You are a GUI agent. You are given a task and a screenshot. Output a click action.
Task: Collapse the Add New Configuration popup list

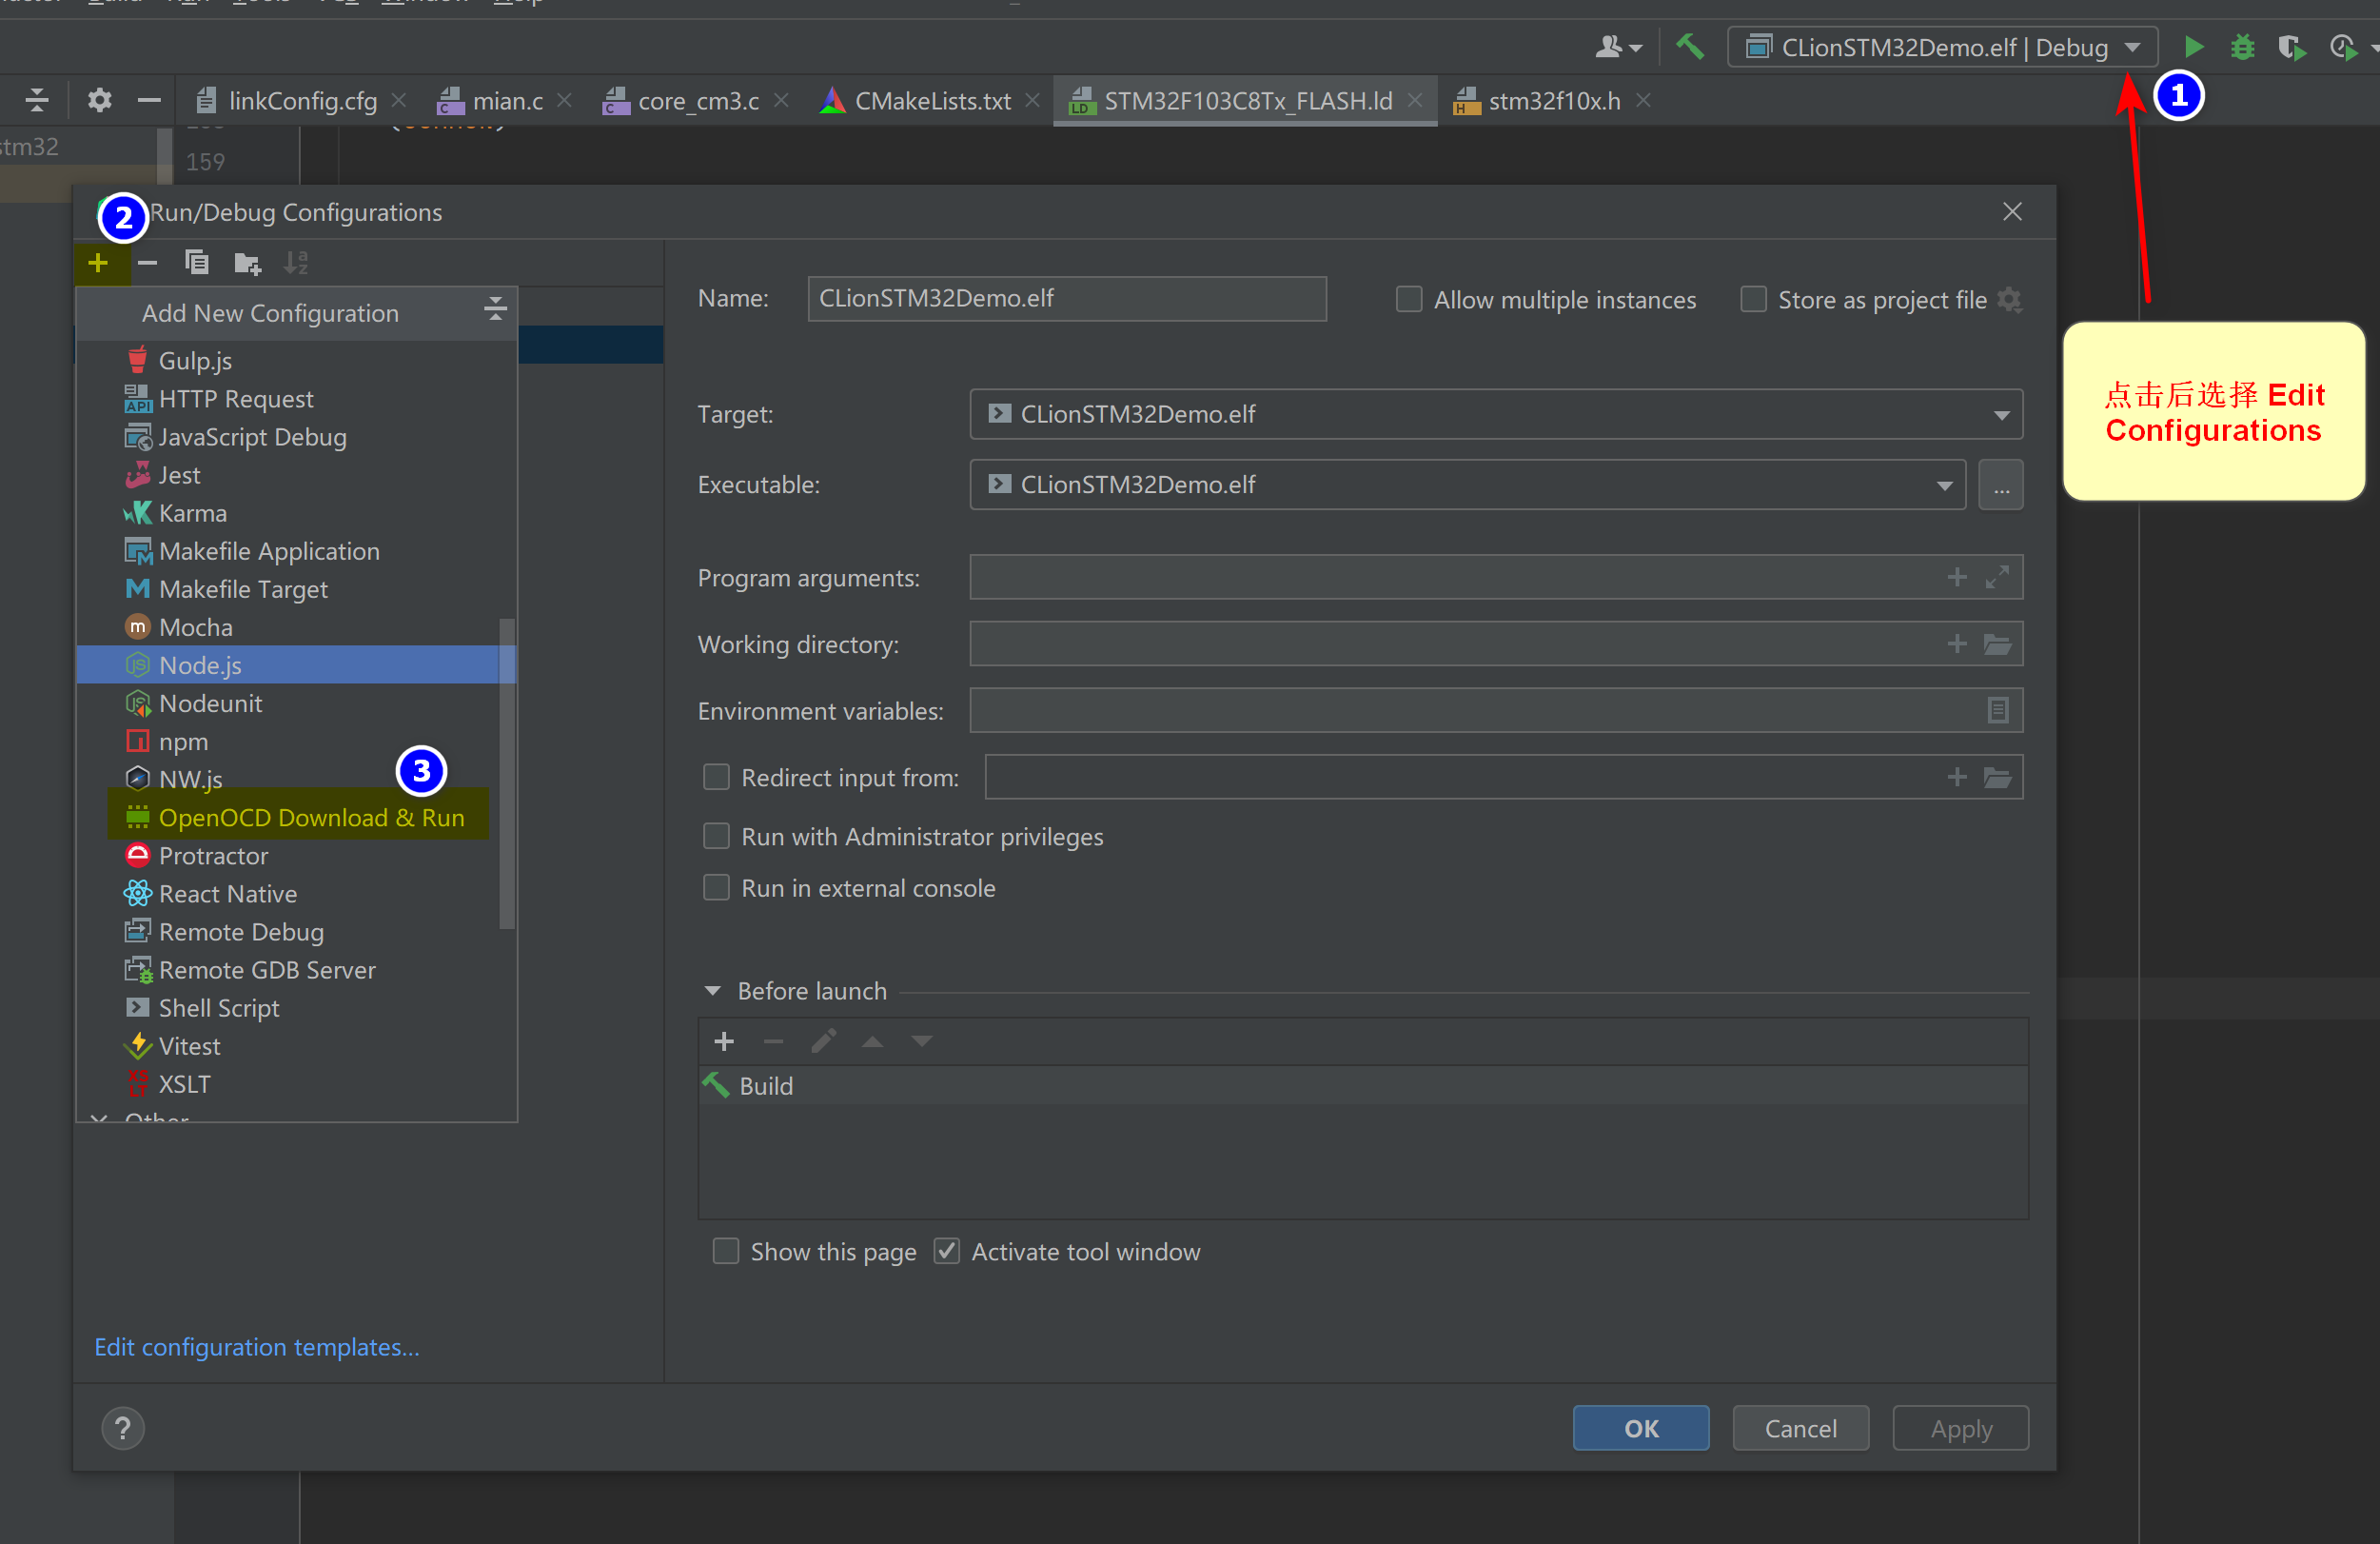tap(495, 310)
